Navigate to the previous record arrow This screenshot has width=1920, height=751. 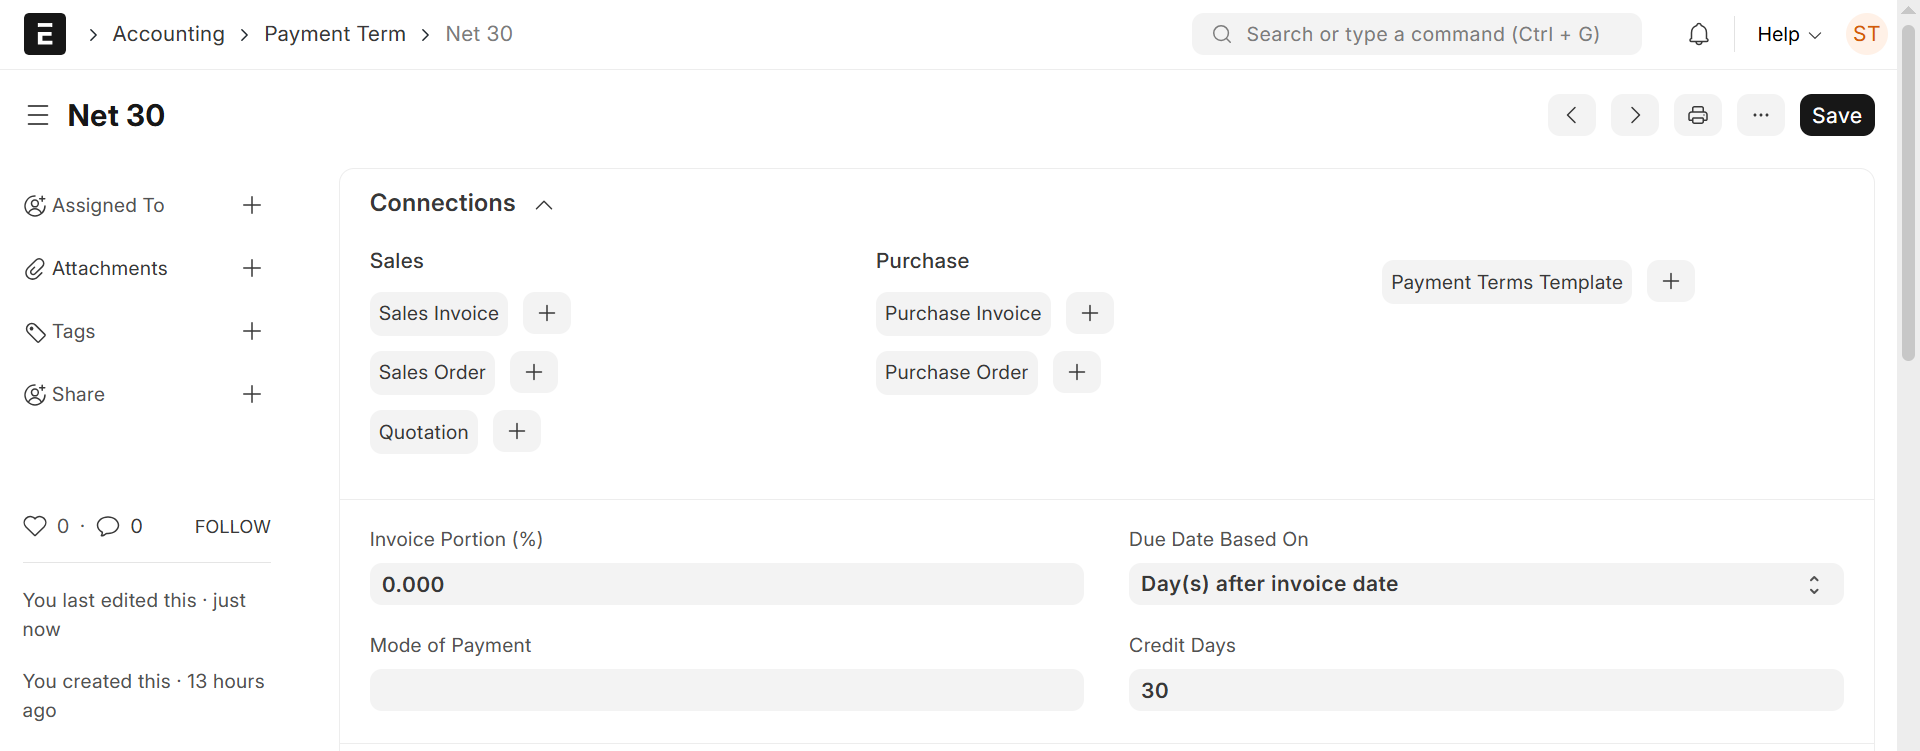coord(1572,114)
